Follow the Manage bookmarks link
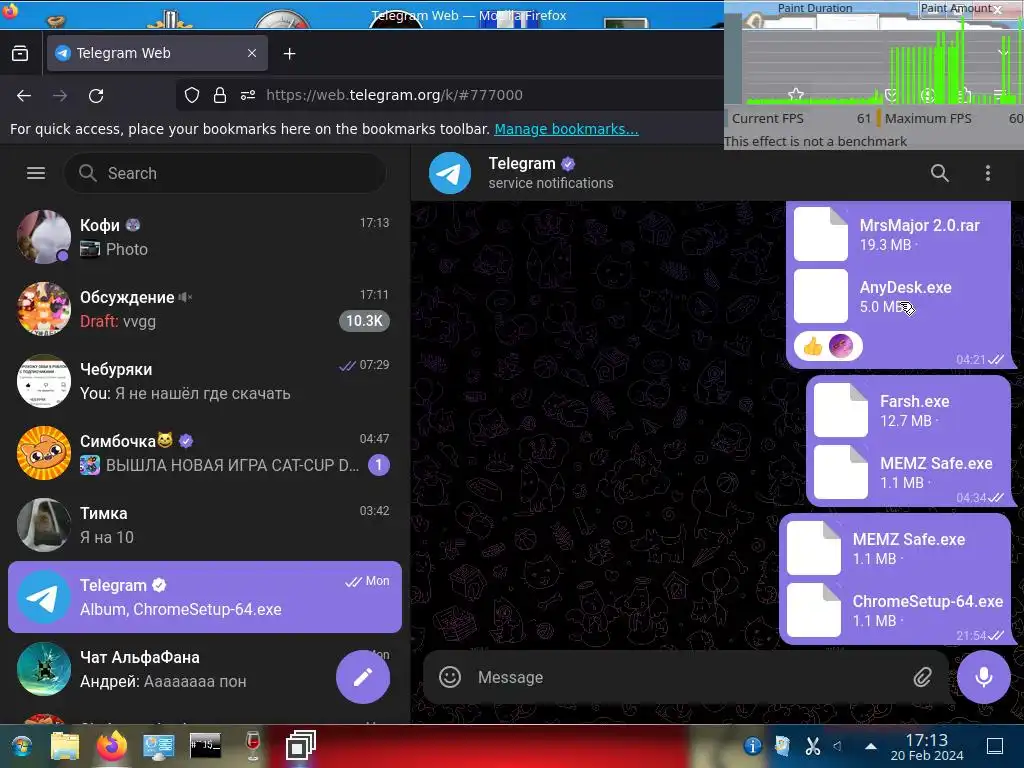Image resolution: width=1024 pixels, height=768 pixels. tap(566, 129)
